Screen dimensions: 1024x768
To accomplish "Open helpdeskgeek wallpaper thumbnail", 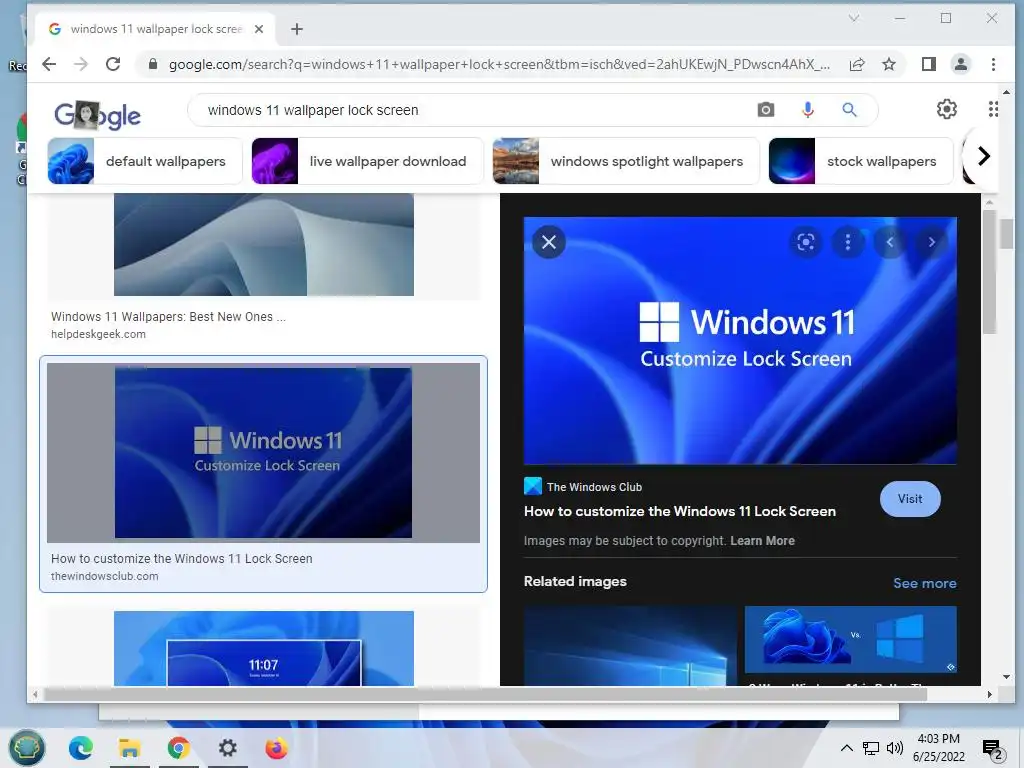I will tap(264, 244).
